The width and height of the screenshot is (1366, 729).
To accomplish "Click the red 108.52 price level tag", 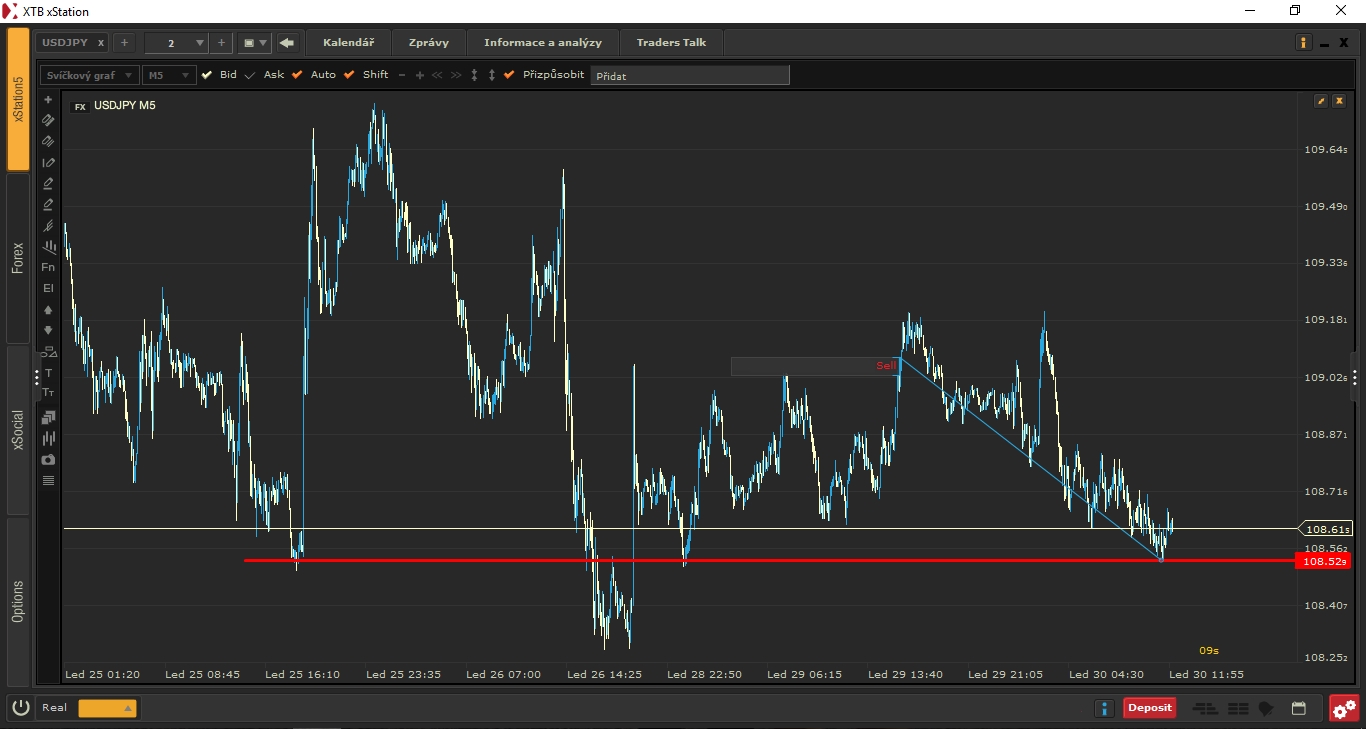I will pyautogui.click(x=1324, y=561).
